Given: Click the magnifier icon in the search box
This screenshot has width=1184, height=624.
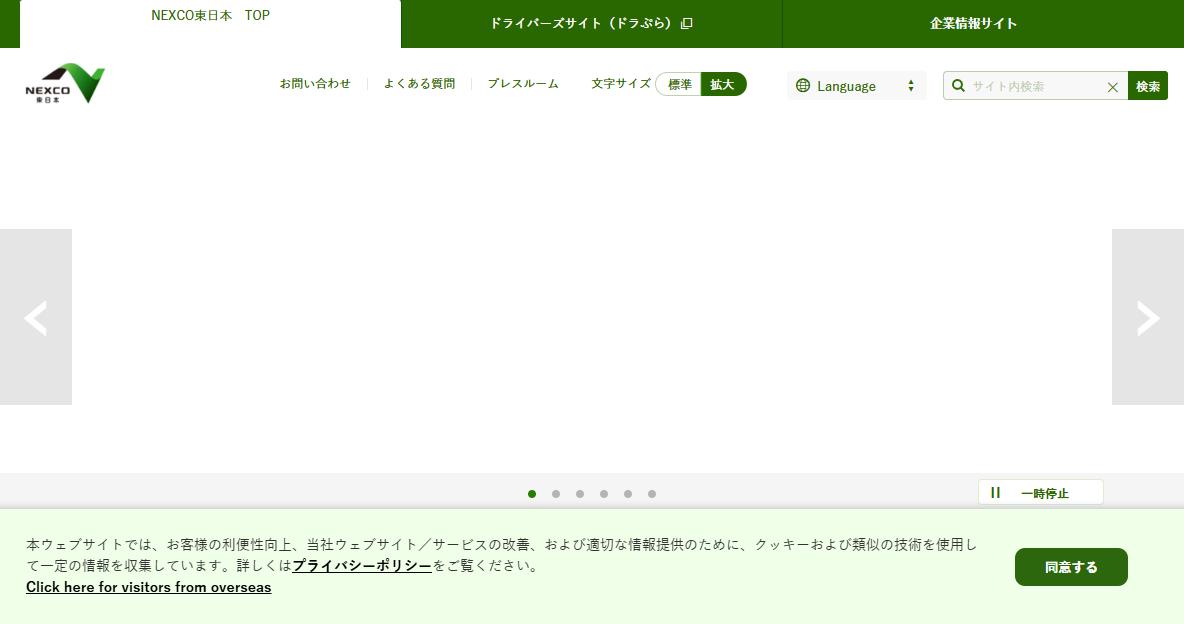Looking at the screenshot, I should tap(958, 85).
